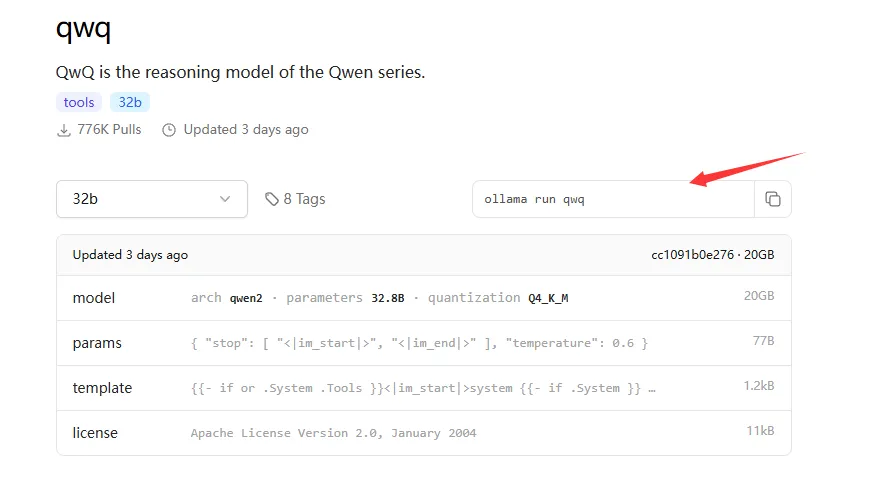Click the tag icon beside 8 Tags
This screenshot has height=496, width=873.
click(272, 199)
